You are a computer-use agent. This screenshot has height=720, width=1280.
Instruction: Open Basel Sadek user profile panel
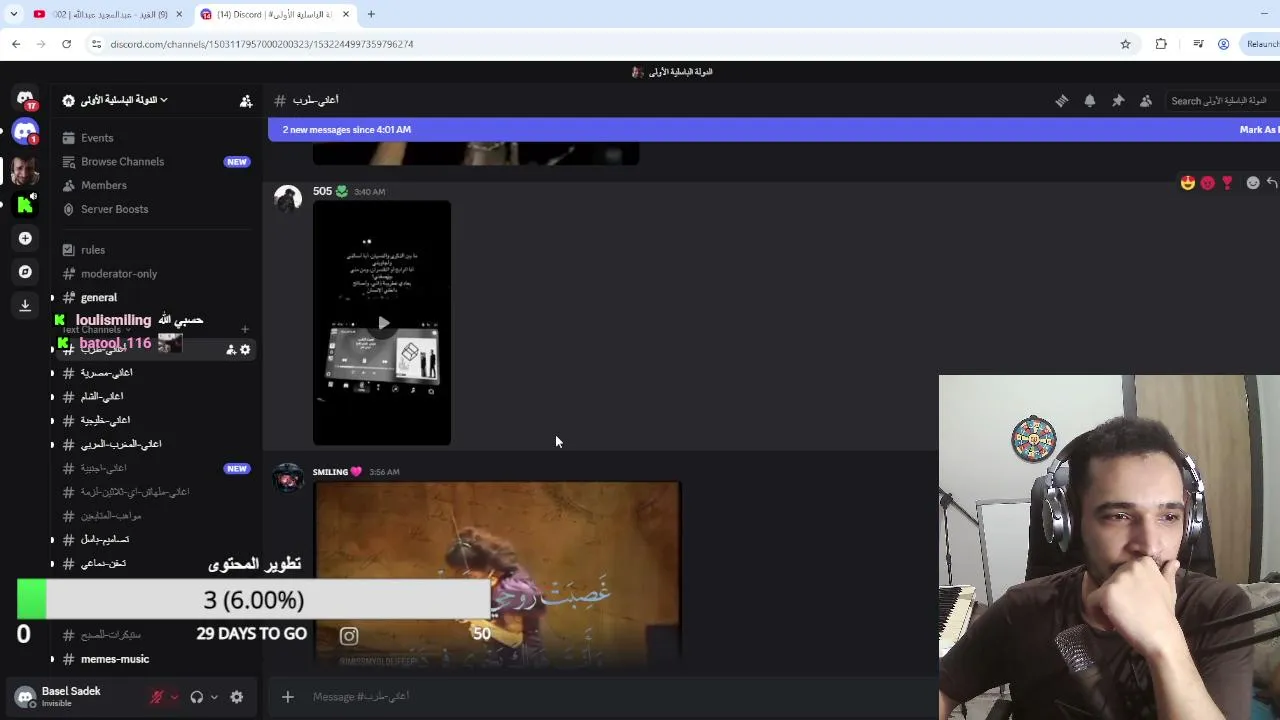[x=70, y=696]
